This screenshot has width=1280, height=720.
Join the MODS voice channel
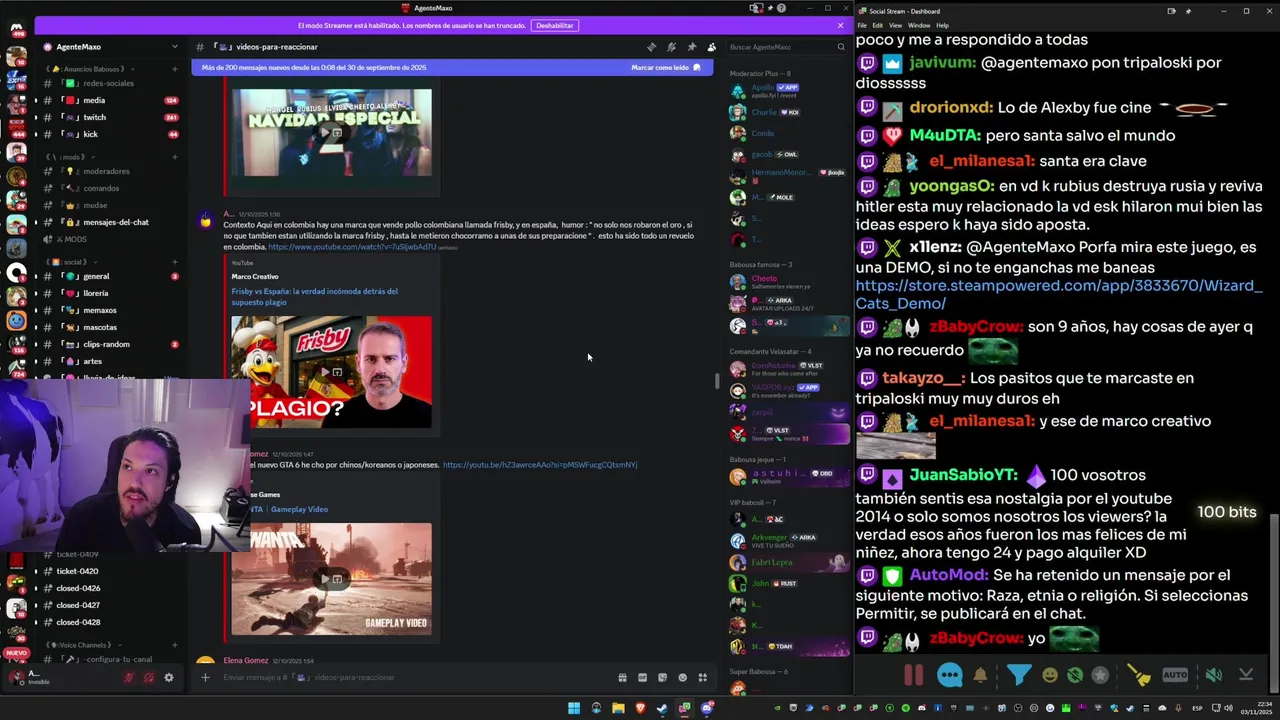pyautogui.click(x=110, y=239)
